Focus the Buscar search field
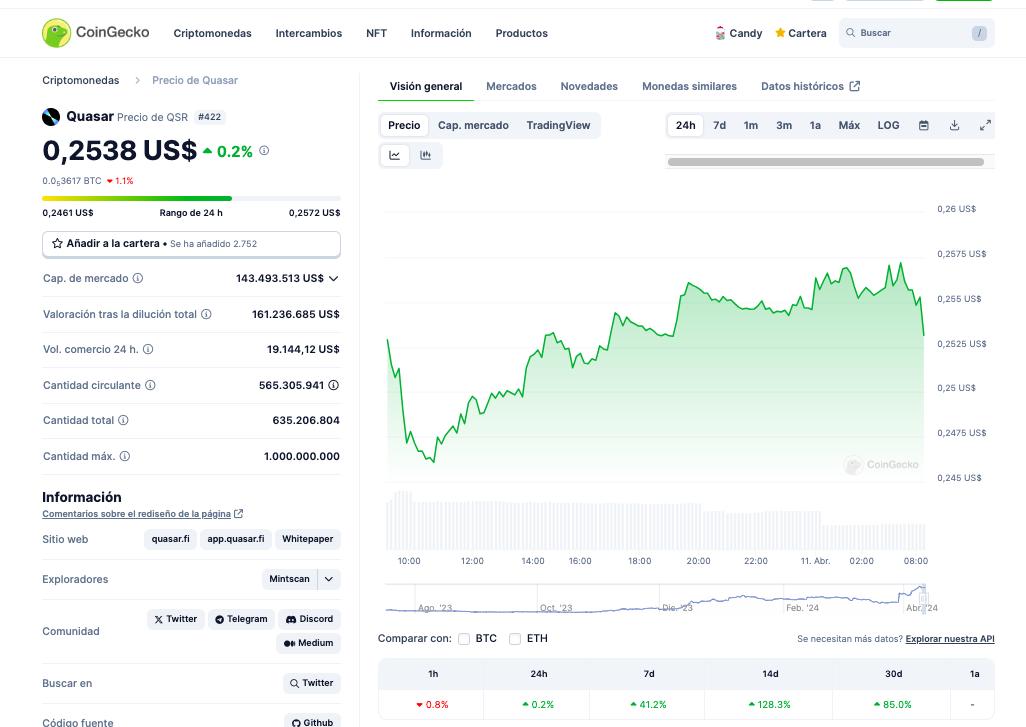The width and height of the screenshot is (1026, 727). (x=916, y=33)
